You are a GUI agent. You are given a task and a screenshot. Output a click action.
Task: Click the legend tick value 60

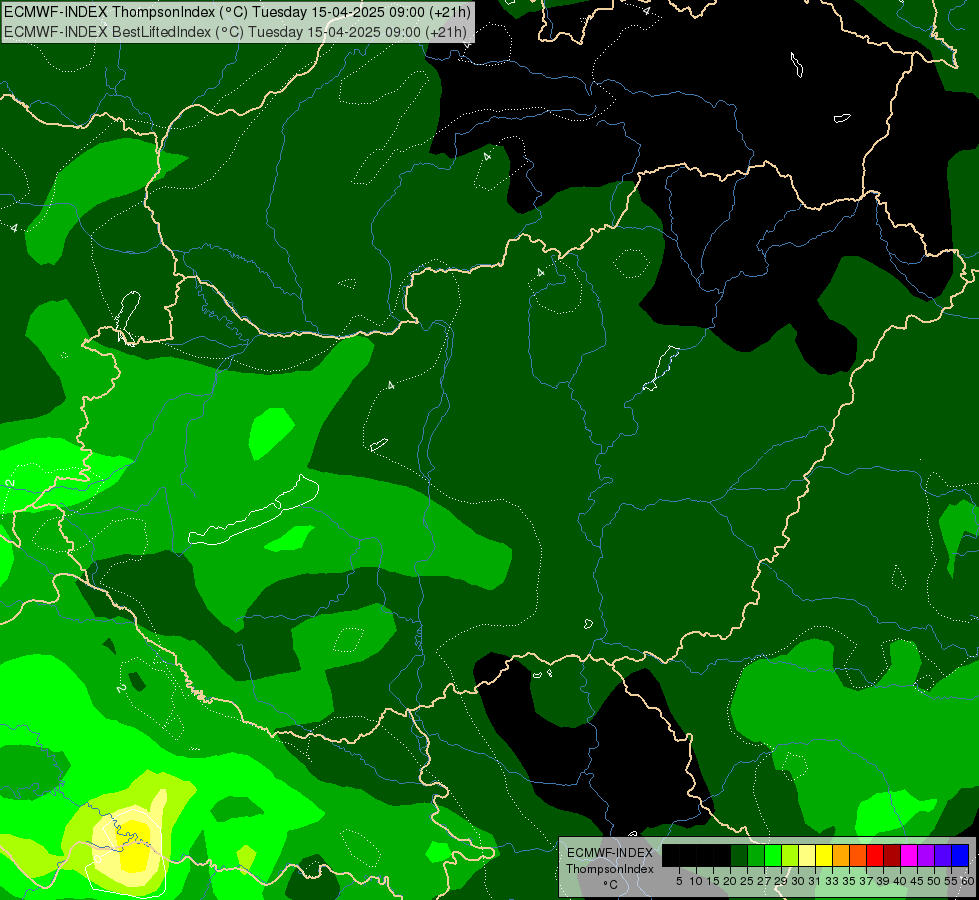pyautogui.click(x=968, y=881)
